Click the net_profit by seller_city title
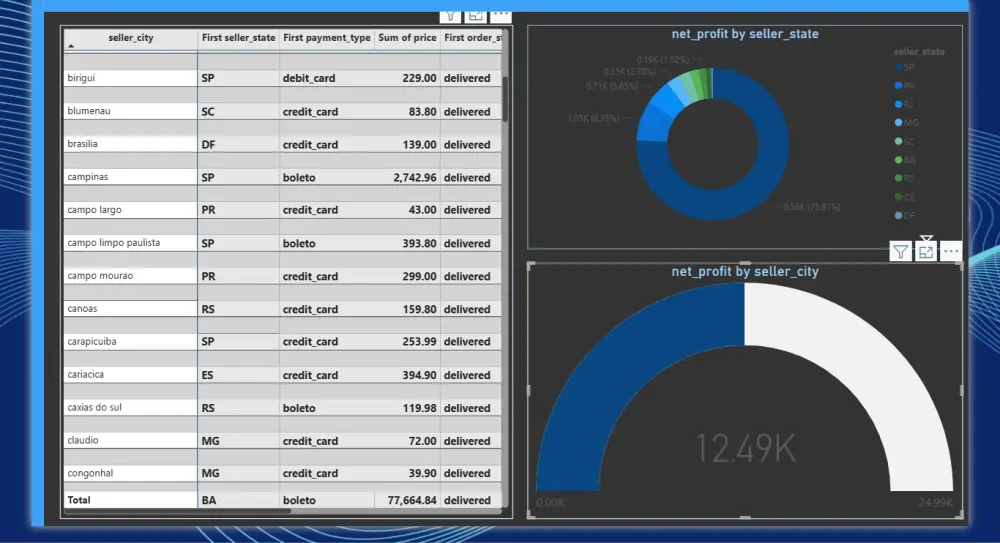1000x543 pixels. 745,271
